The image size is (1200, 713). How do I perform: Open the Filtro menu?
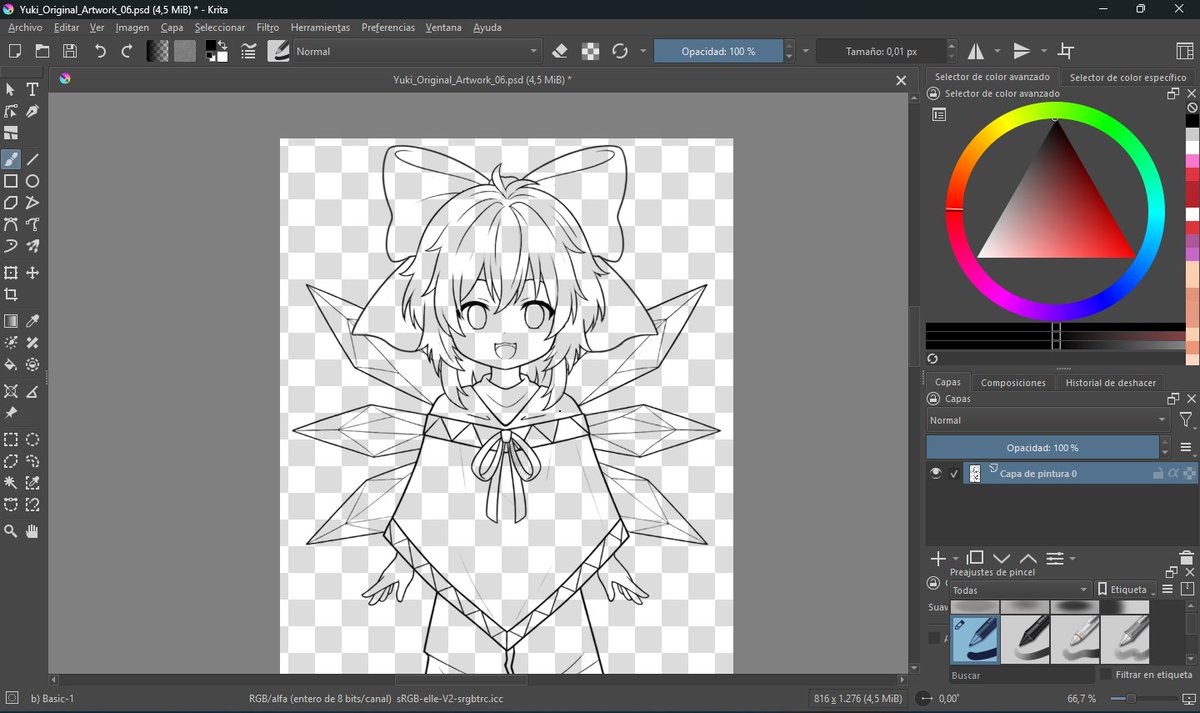pyautogui.click(x=268, y=27)
